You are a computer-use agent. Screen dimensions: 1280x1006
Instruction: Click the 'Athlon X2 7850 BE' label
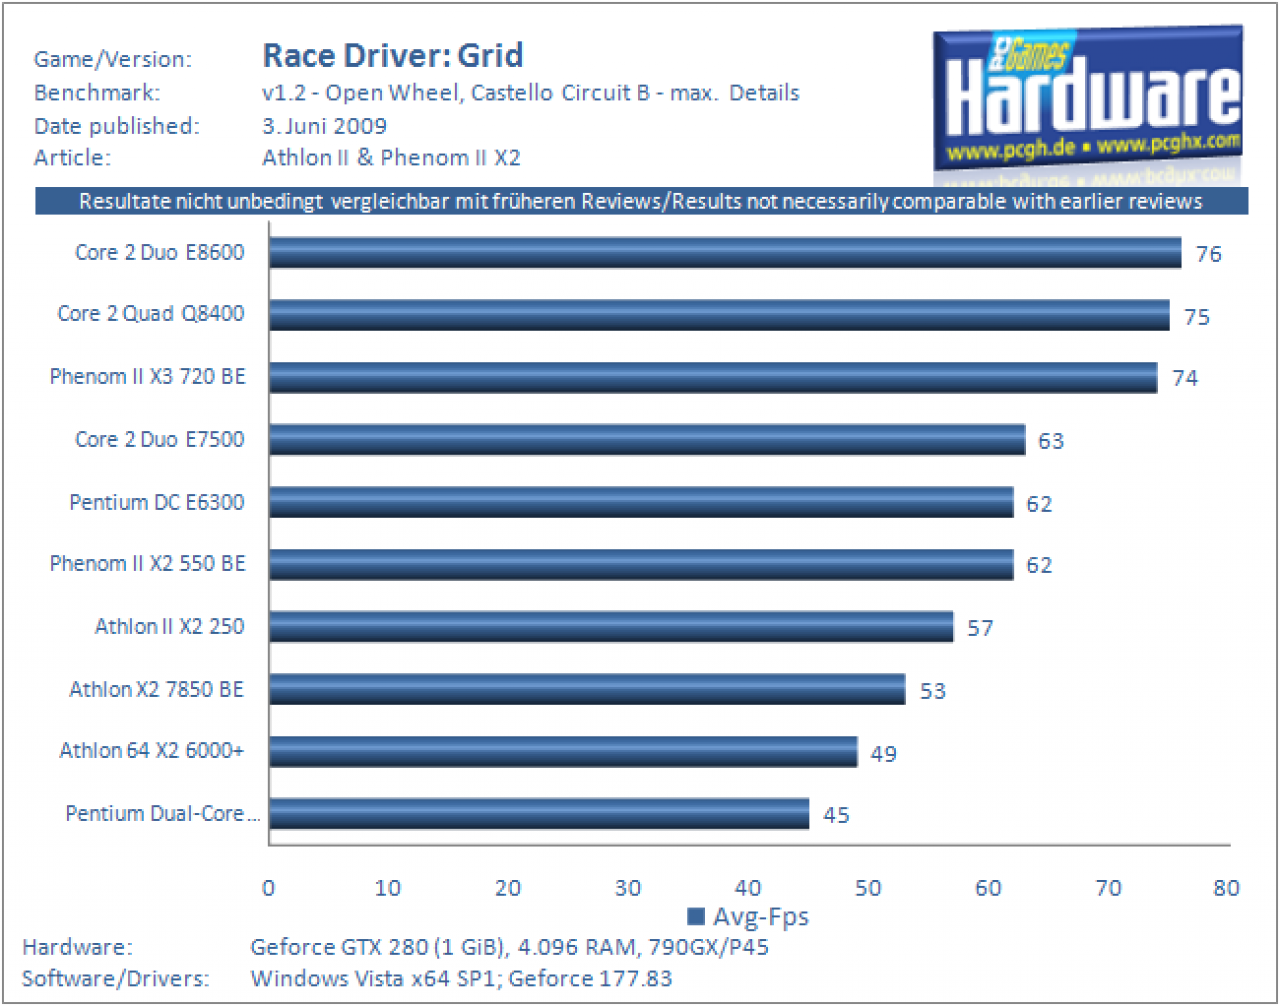tap(157, 689)
